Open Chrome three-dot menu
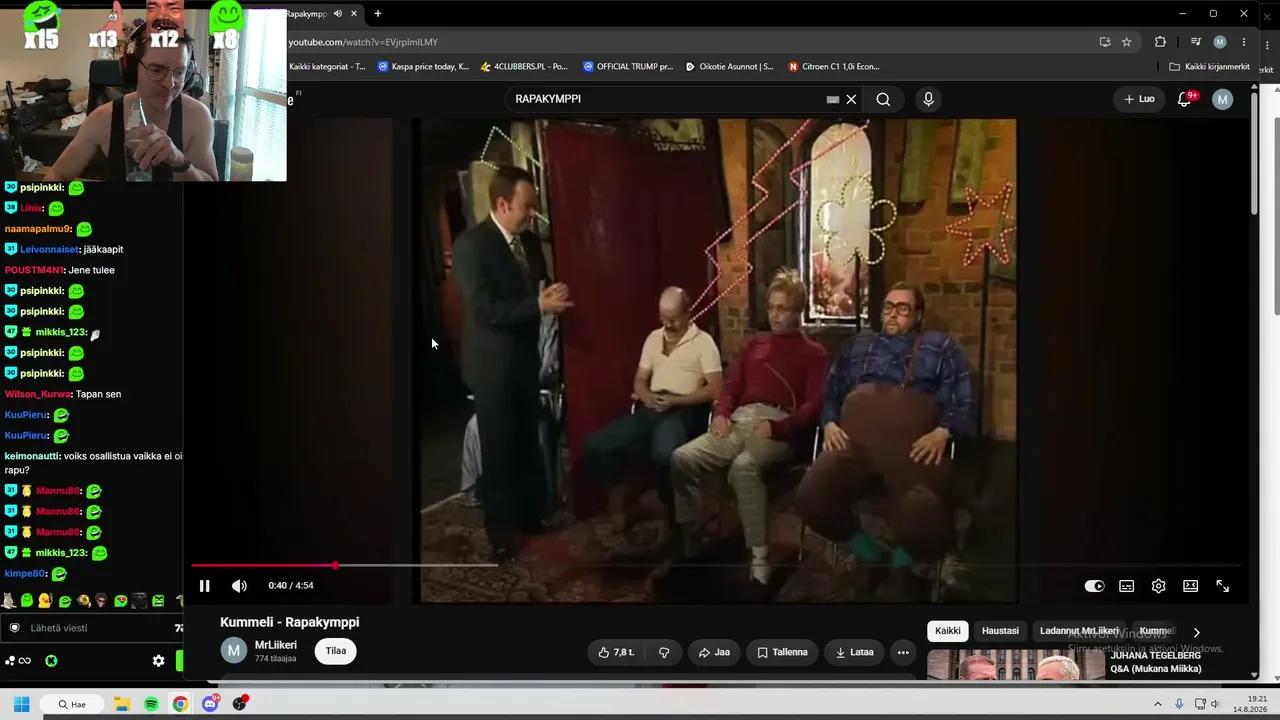1280x720 pixels. tap(1244, 42)
